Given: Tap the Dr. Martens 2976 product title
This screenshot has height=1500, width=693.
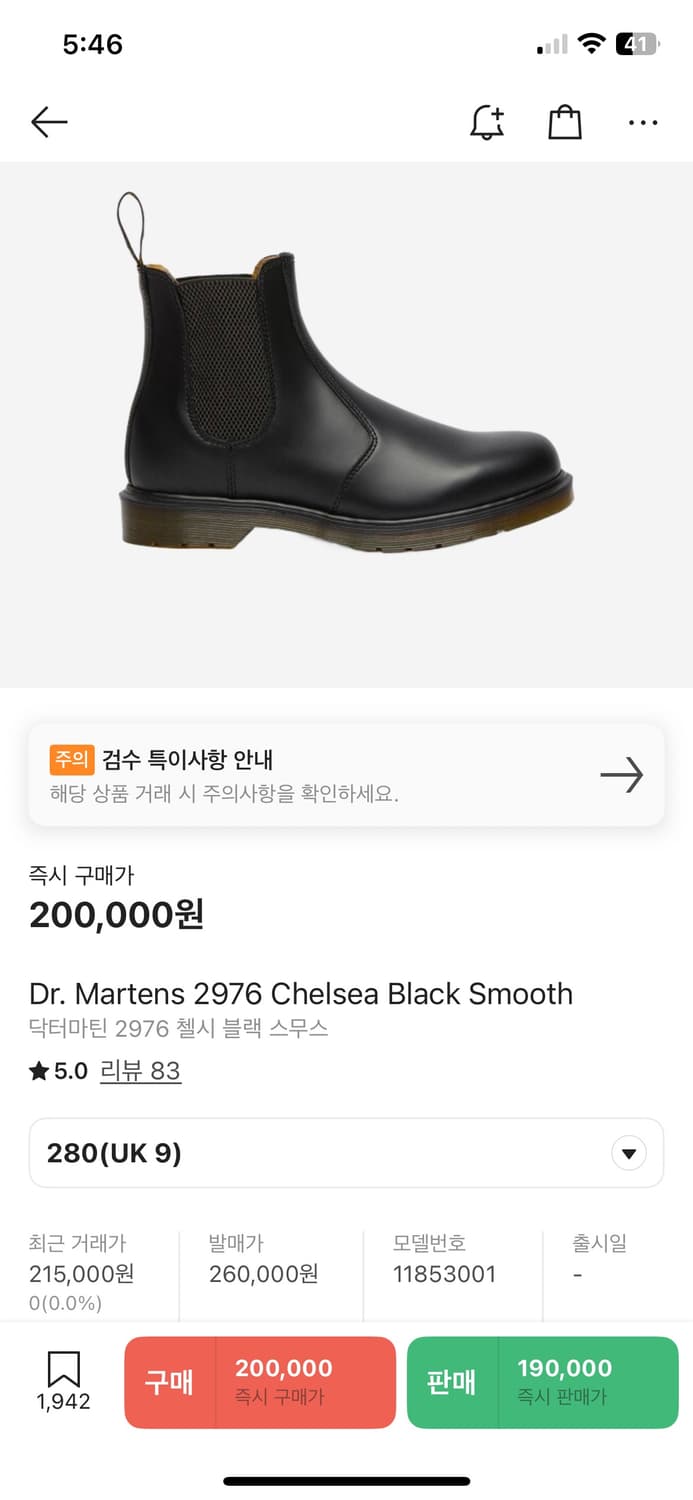Looking at the screenshot, I should pos(300,994).
